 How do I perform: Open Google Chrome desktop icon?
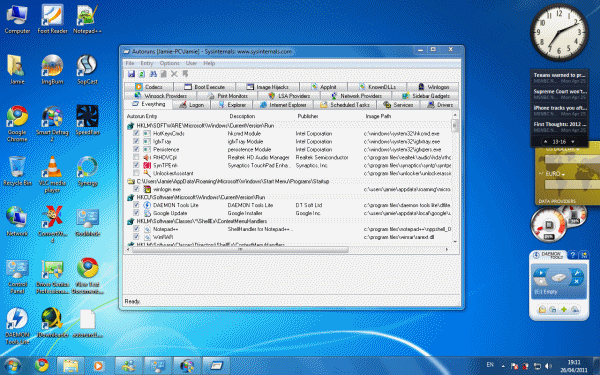coord(17,123)
